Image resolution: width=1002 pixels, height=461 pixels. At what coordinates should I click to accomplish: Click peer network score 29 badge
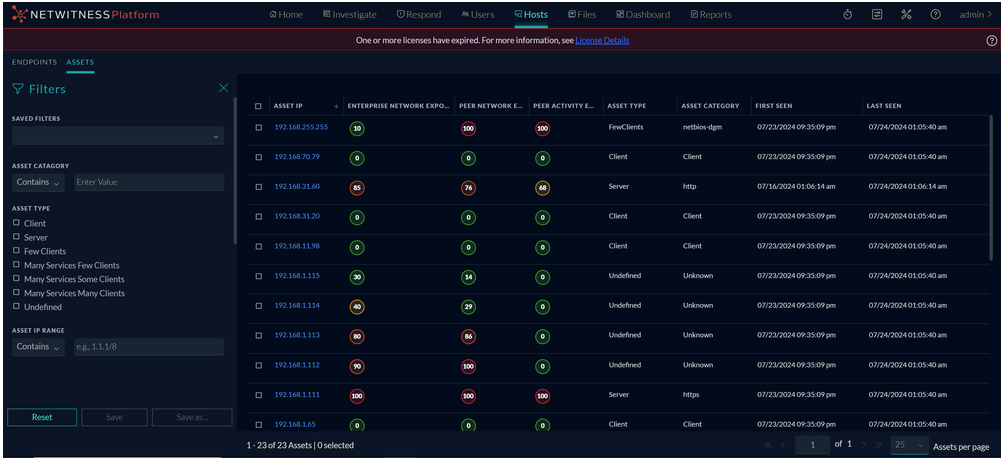(469, 308)
